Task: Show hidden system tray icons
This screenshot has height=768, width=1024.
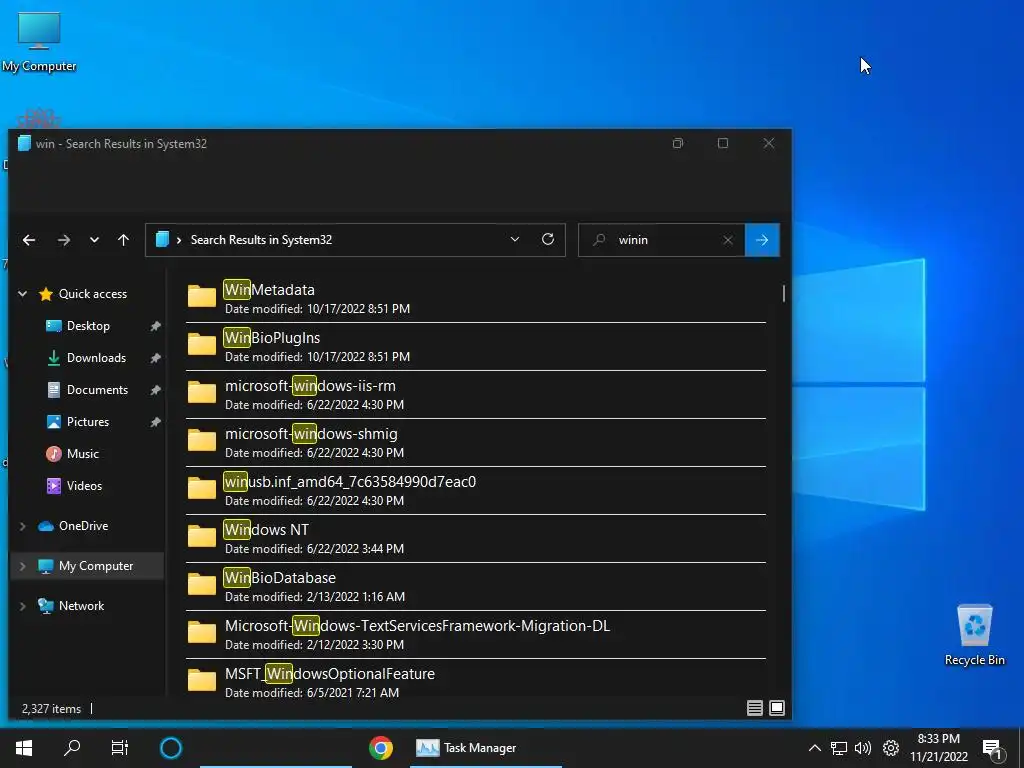Action: coord(814,748)
